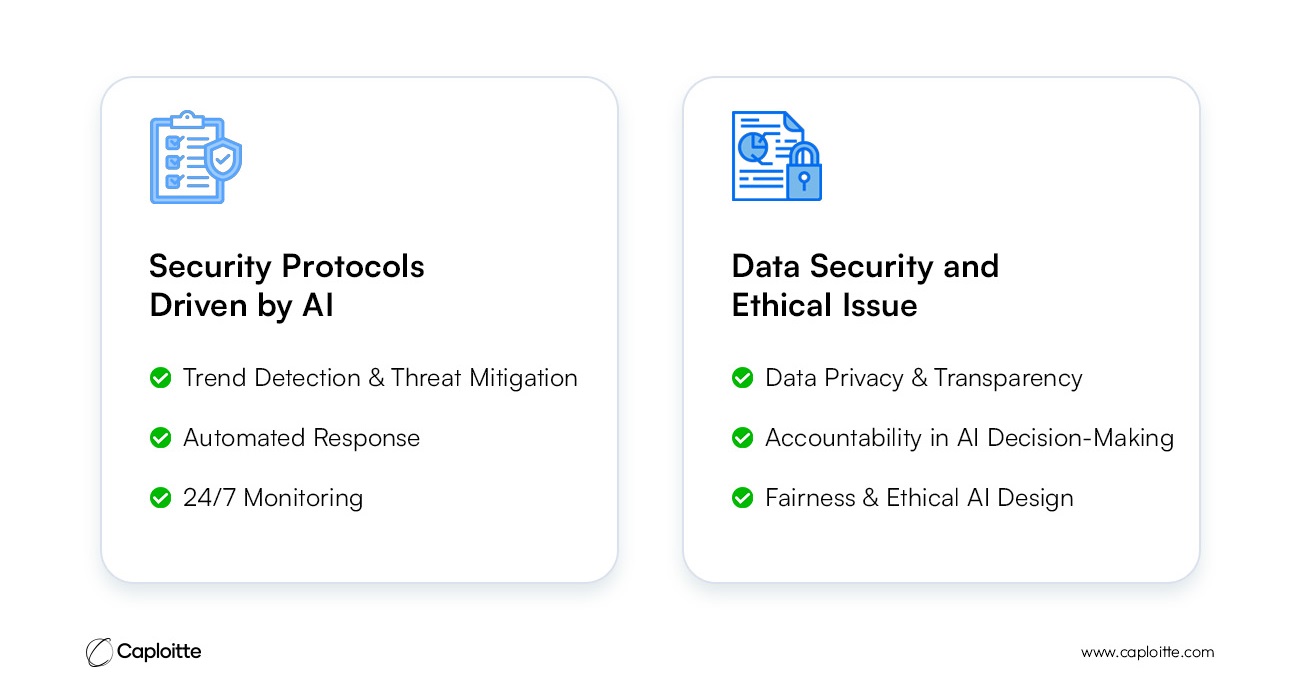Choose the Automated Response list item
Viewport: 1300px width, 692px height.
[x=301, y=438]
